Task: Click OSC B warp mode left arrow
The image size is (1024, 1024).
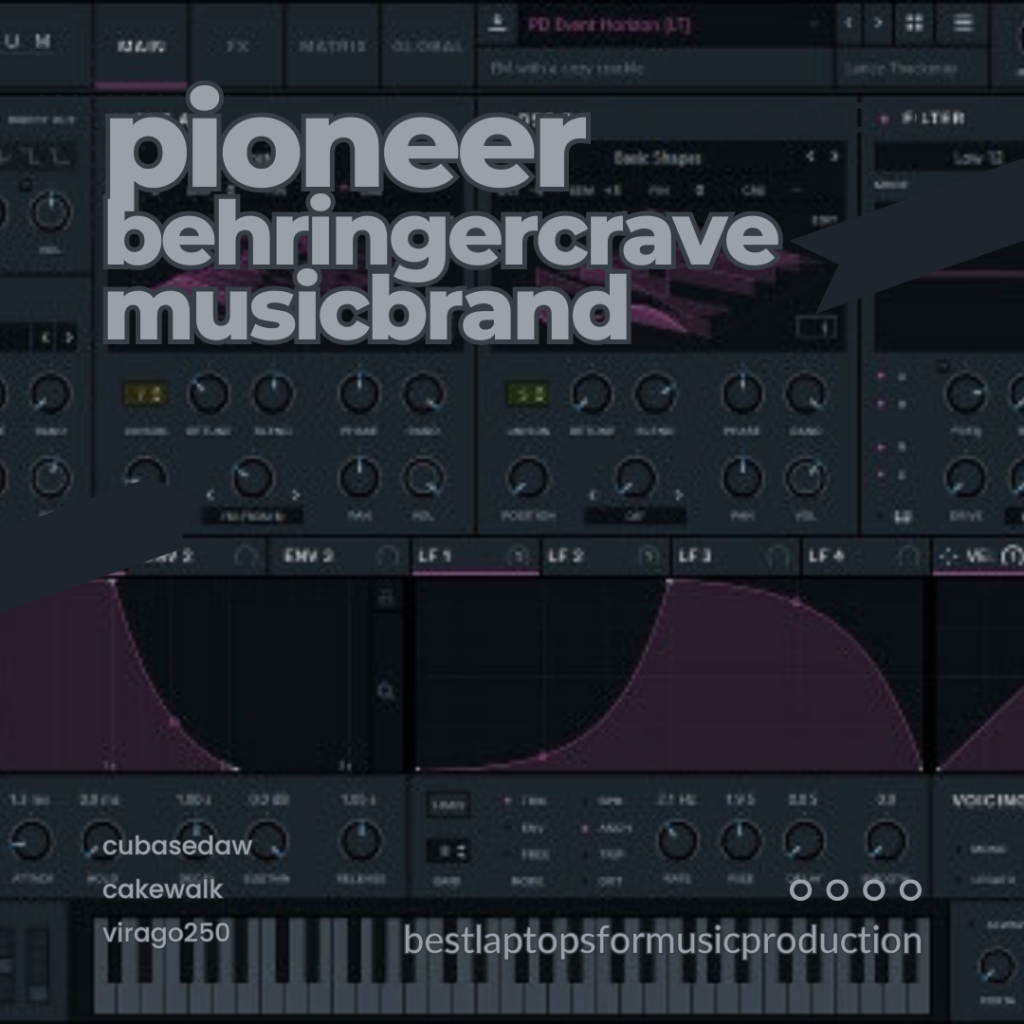Action: (593, 495)
